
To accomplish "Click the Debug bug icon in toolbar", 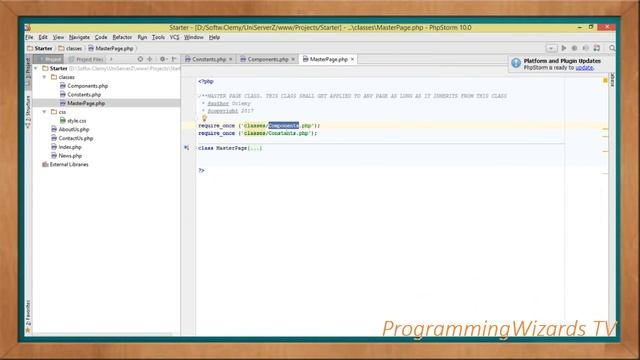I will pos(574,48).
